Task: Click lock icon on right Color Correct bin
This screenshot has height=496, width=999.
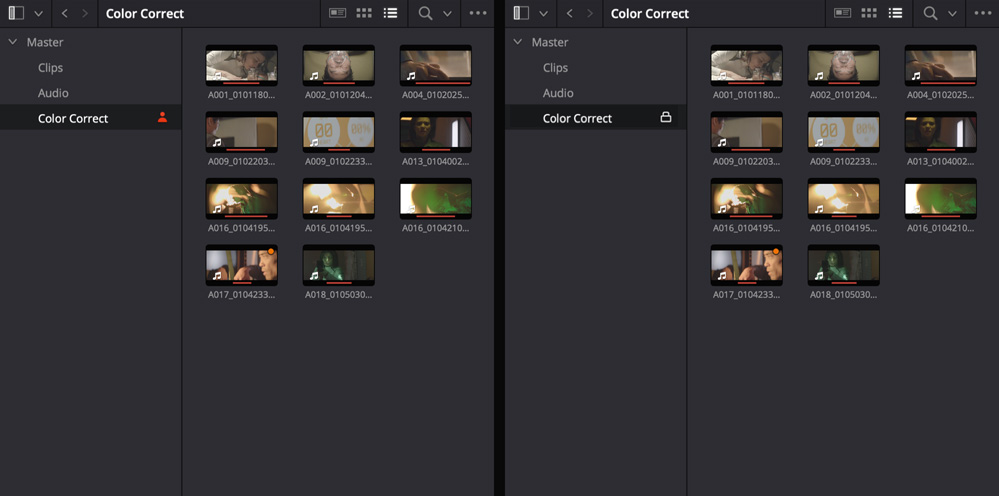Action: [666, 117]
